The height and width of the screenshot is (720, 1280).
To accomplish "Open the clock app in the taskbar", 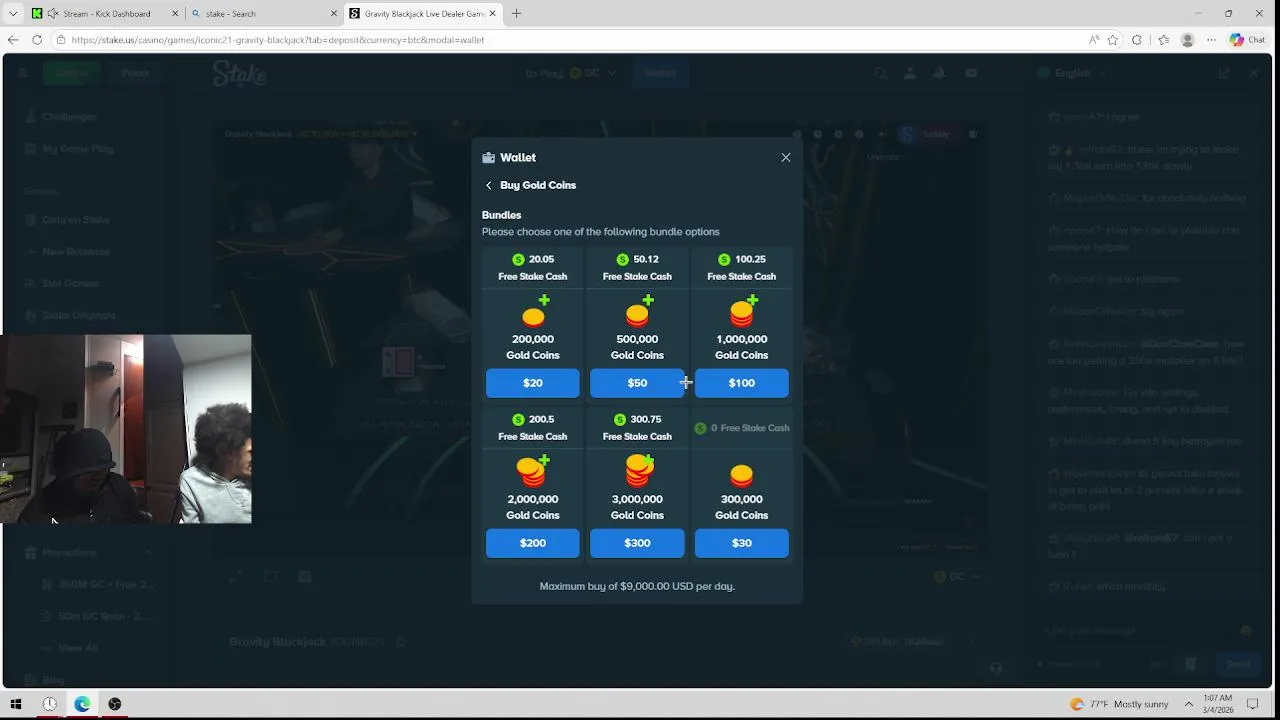I will pyautogui.click(x=49, y=704).
